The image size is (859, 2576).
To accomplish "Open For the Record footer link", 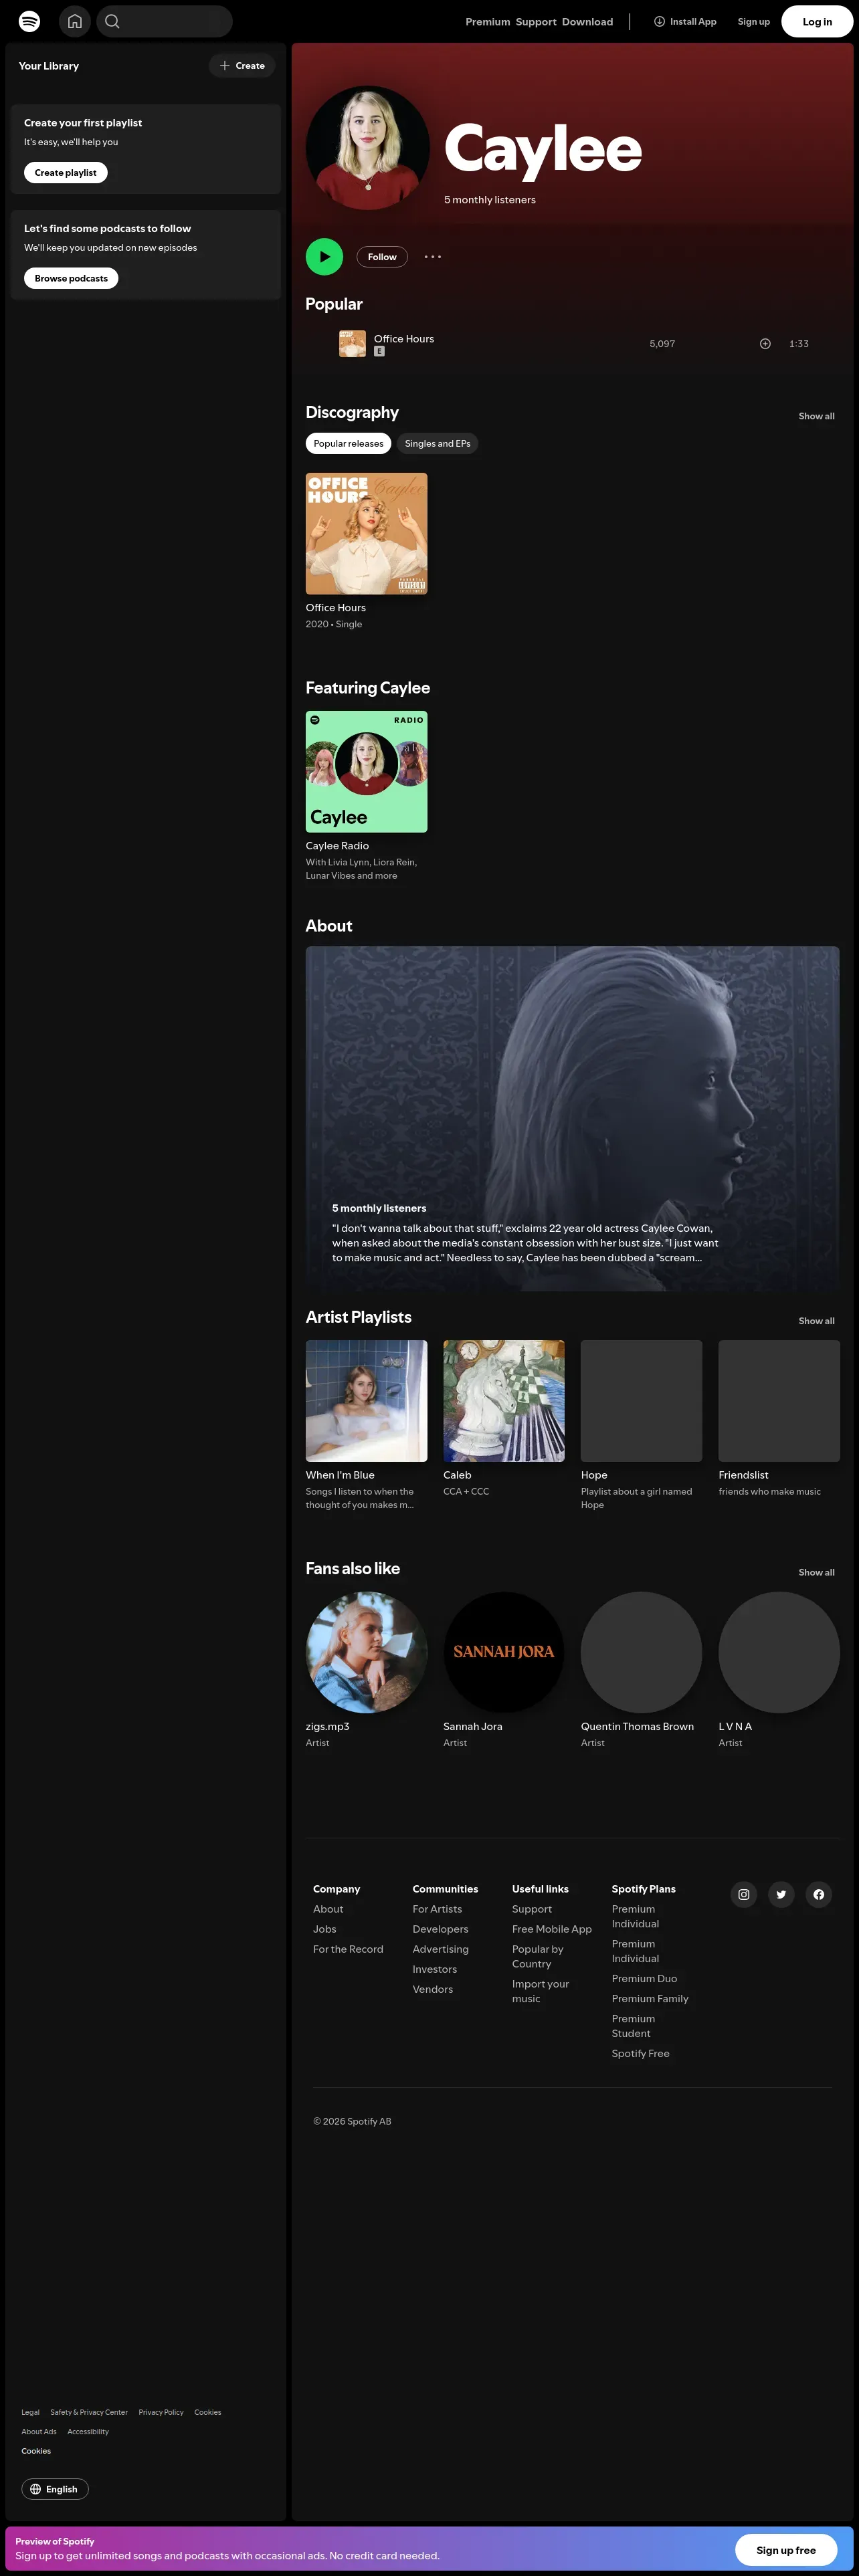I will (348, 1949).
